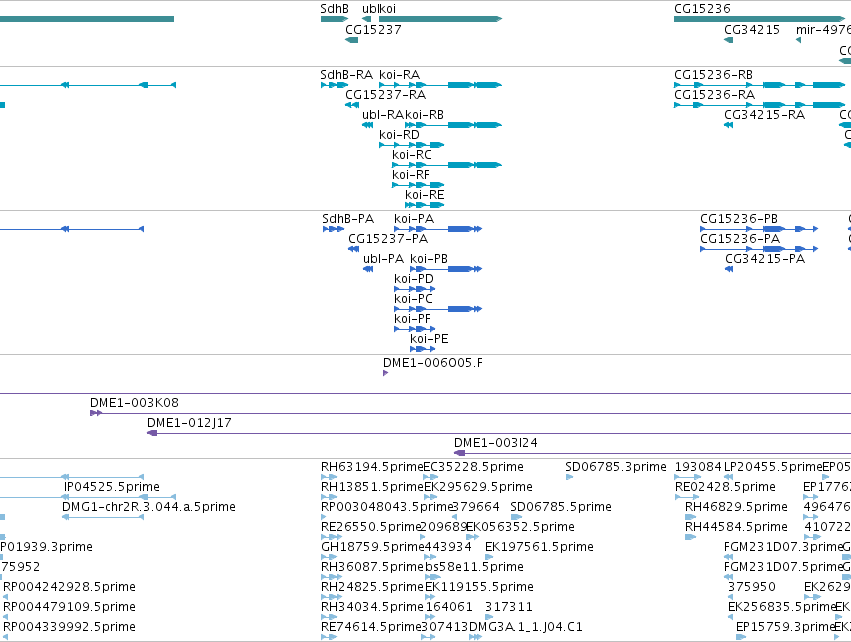Click the EK295629.5prime EST glyph
851x642 pixels.
tap(430, 497)
